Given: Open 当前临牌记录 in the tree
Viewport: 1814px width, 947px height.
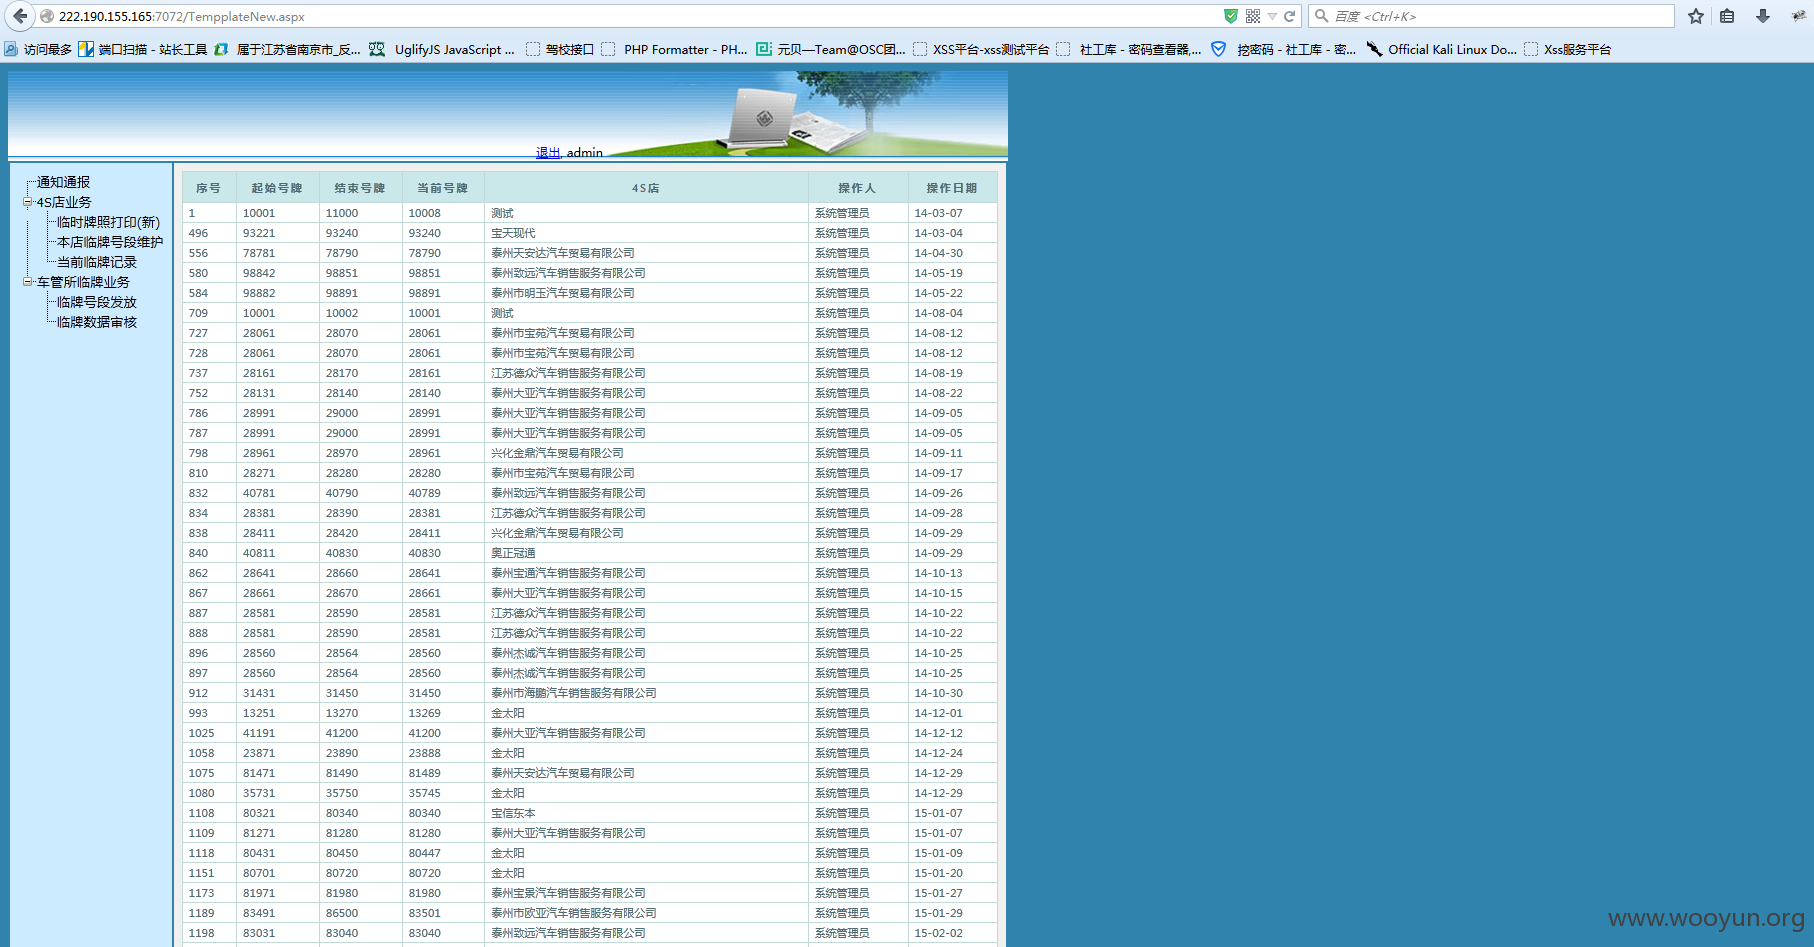Looking at the screenshot, I should coord(97,262).
